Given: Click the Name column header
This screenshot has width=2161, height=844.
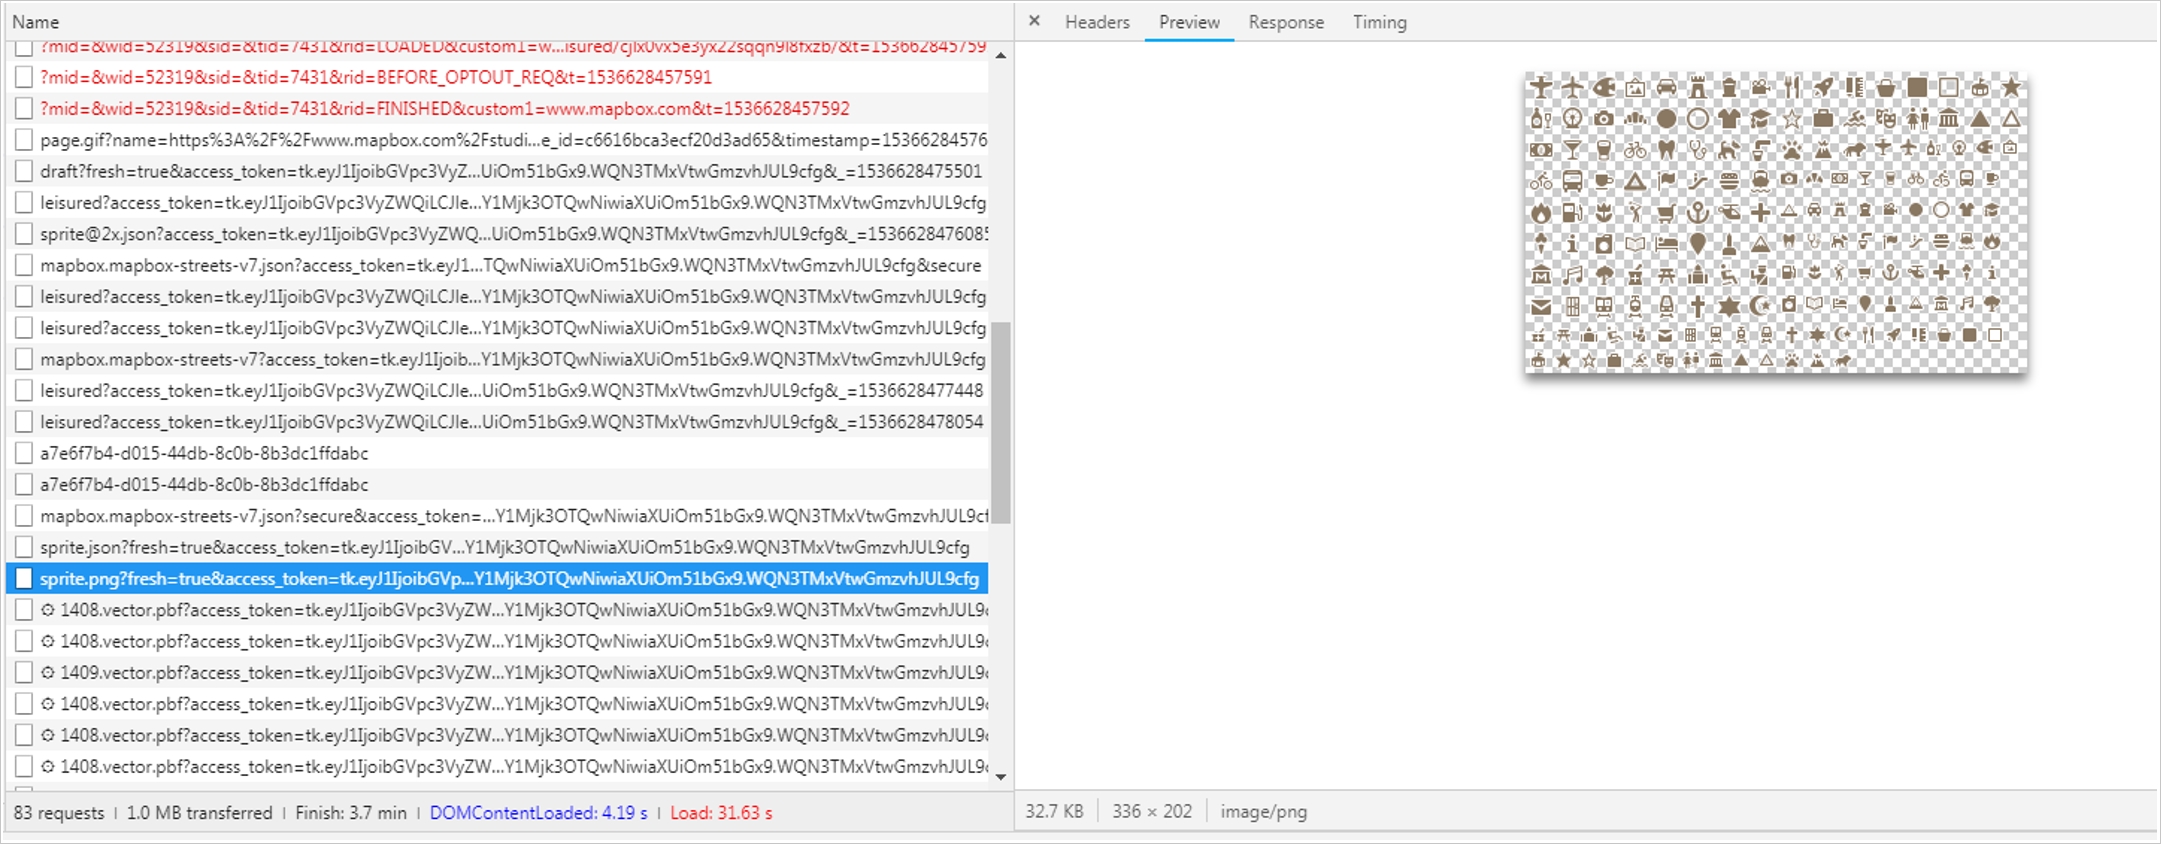Looking at the screenshot, I should tap(36, 22).
